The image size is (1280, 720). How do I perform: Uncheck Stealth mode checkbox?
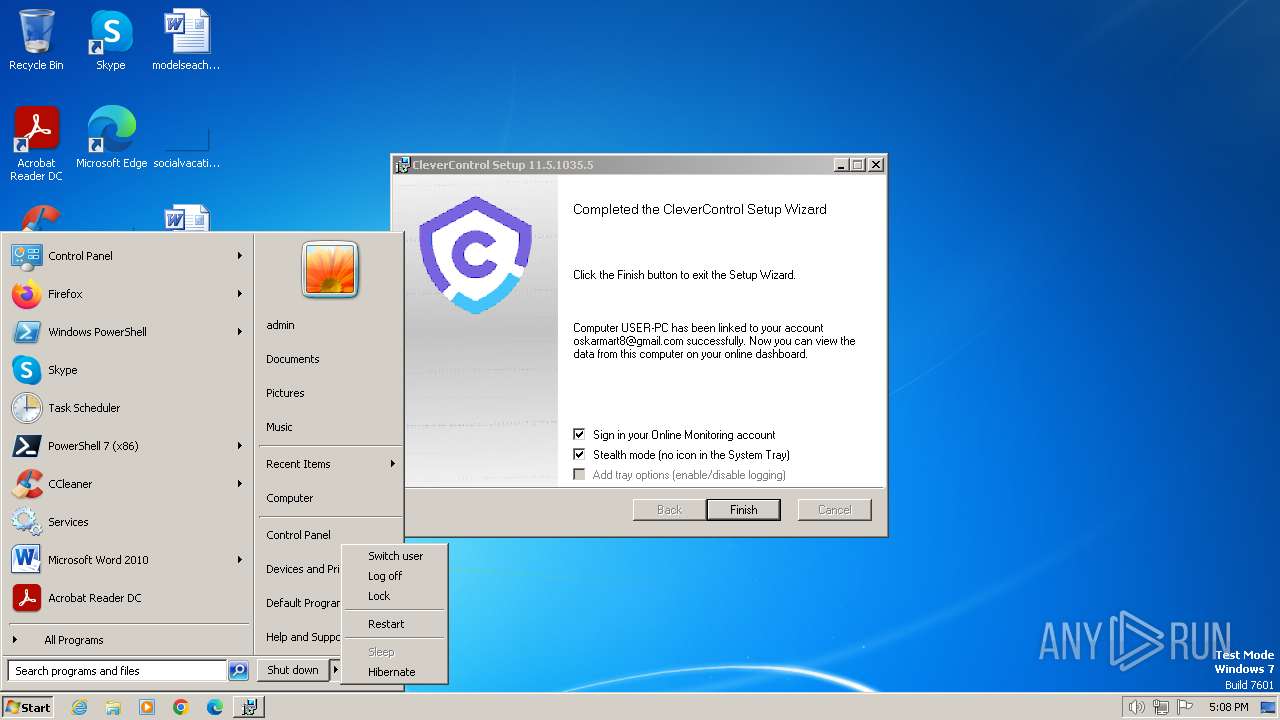tap(579, 455)
